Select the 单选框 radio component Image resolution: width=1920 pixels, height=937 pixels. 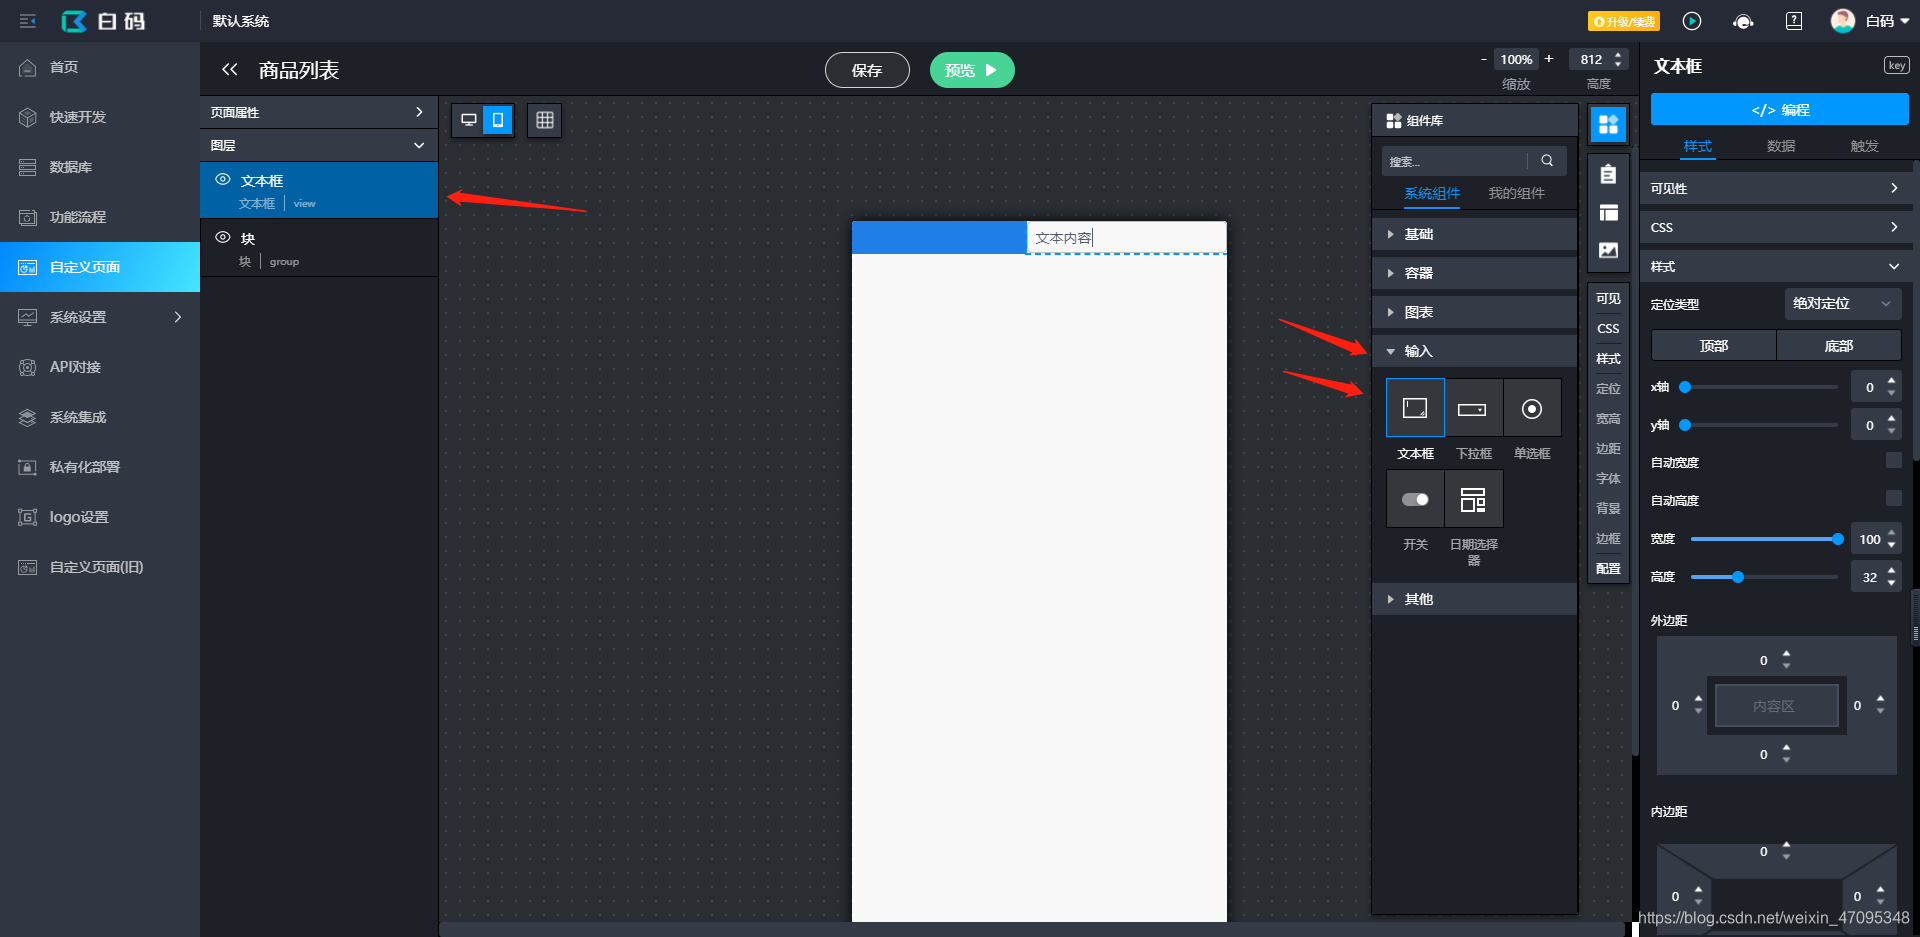(1532, 408)
